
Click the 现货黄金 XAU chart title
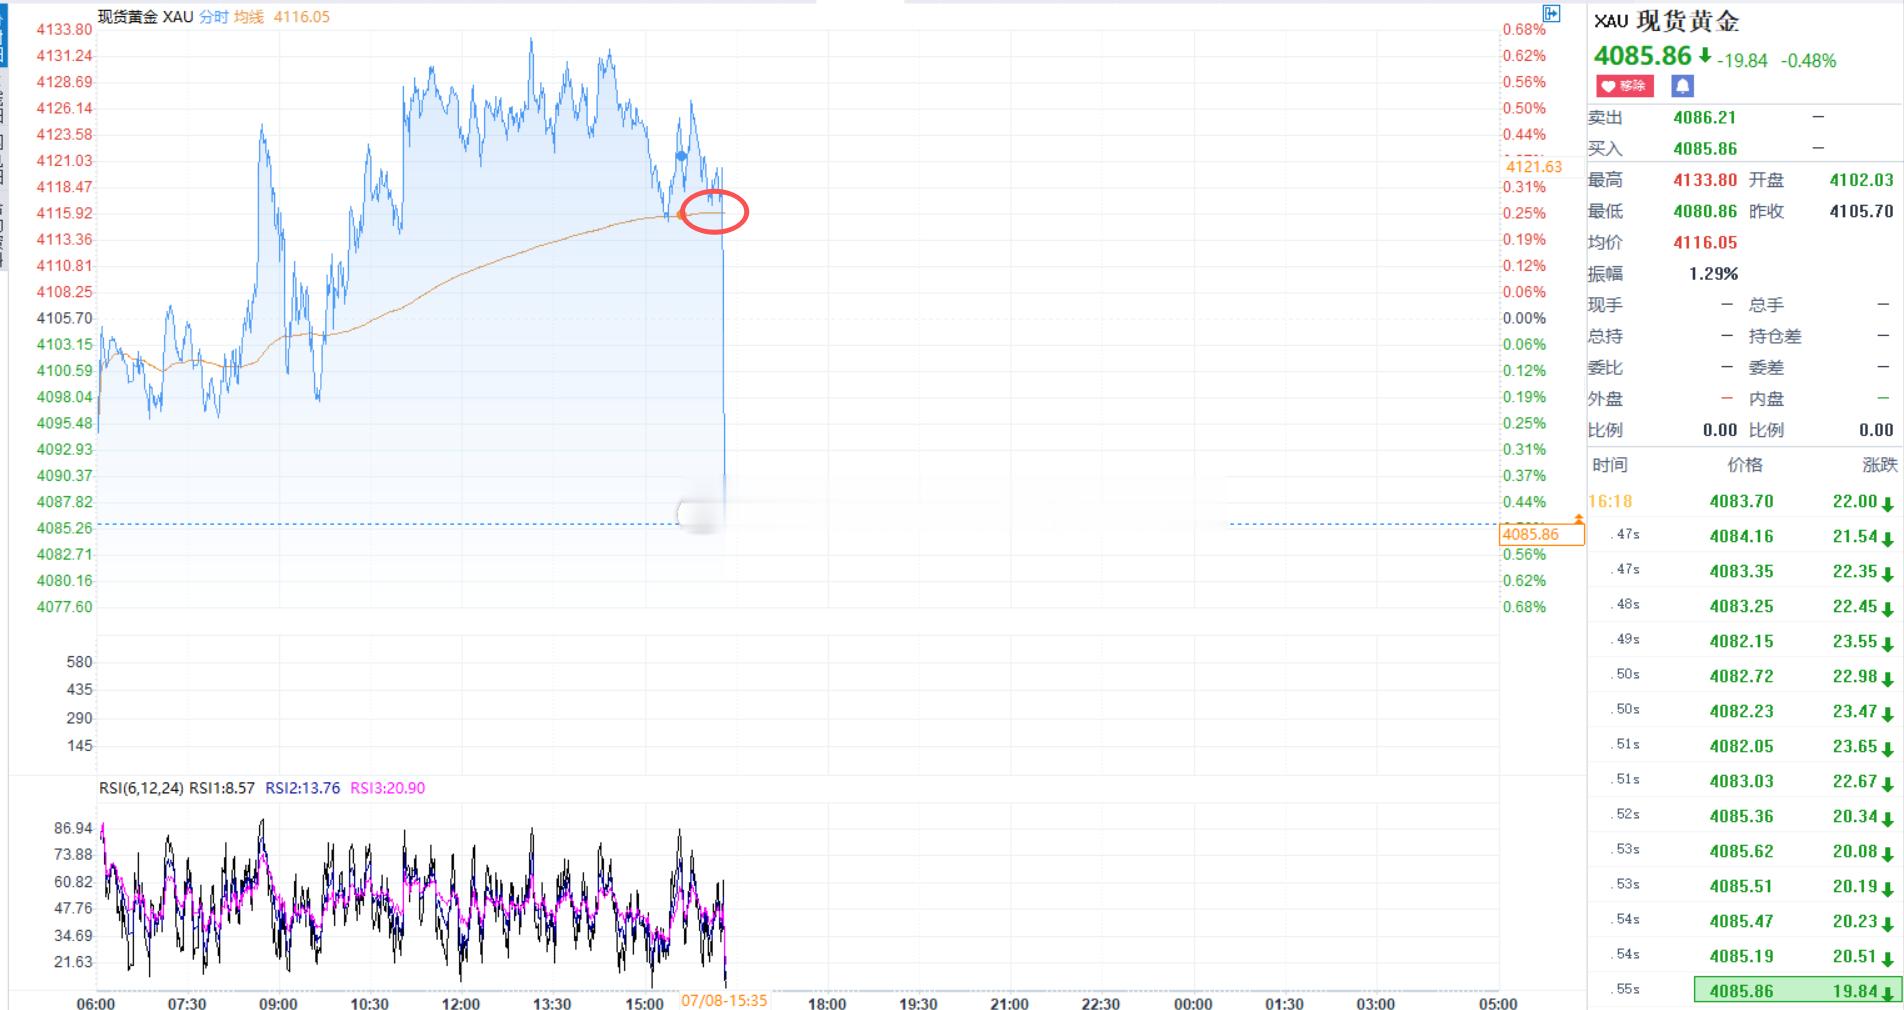(145, 17)
